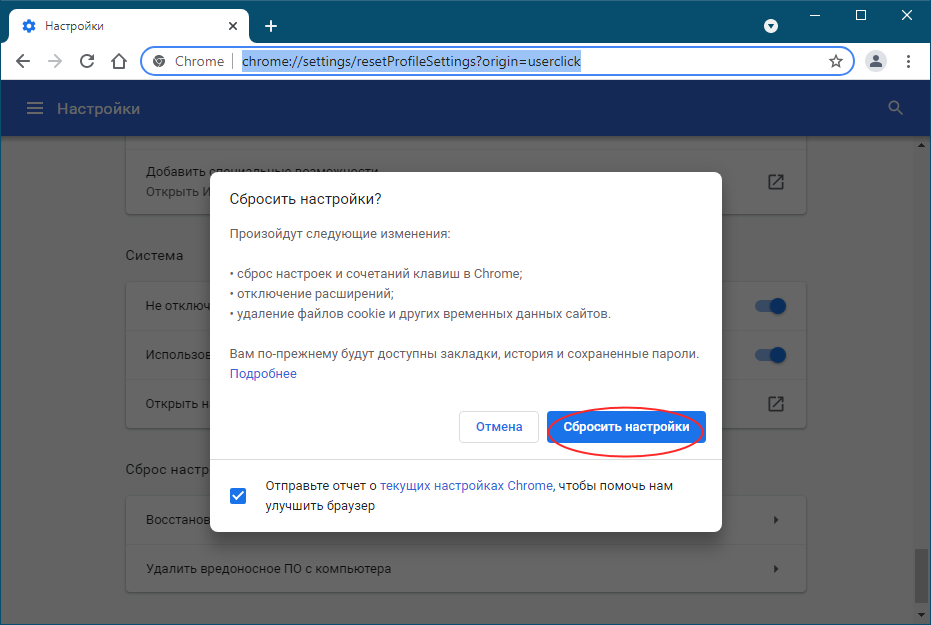Click the forward navigation arrow
The width and height of the screenshot is (931, 625).
[x=55, y=61]
